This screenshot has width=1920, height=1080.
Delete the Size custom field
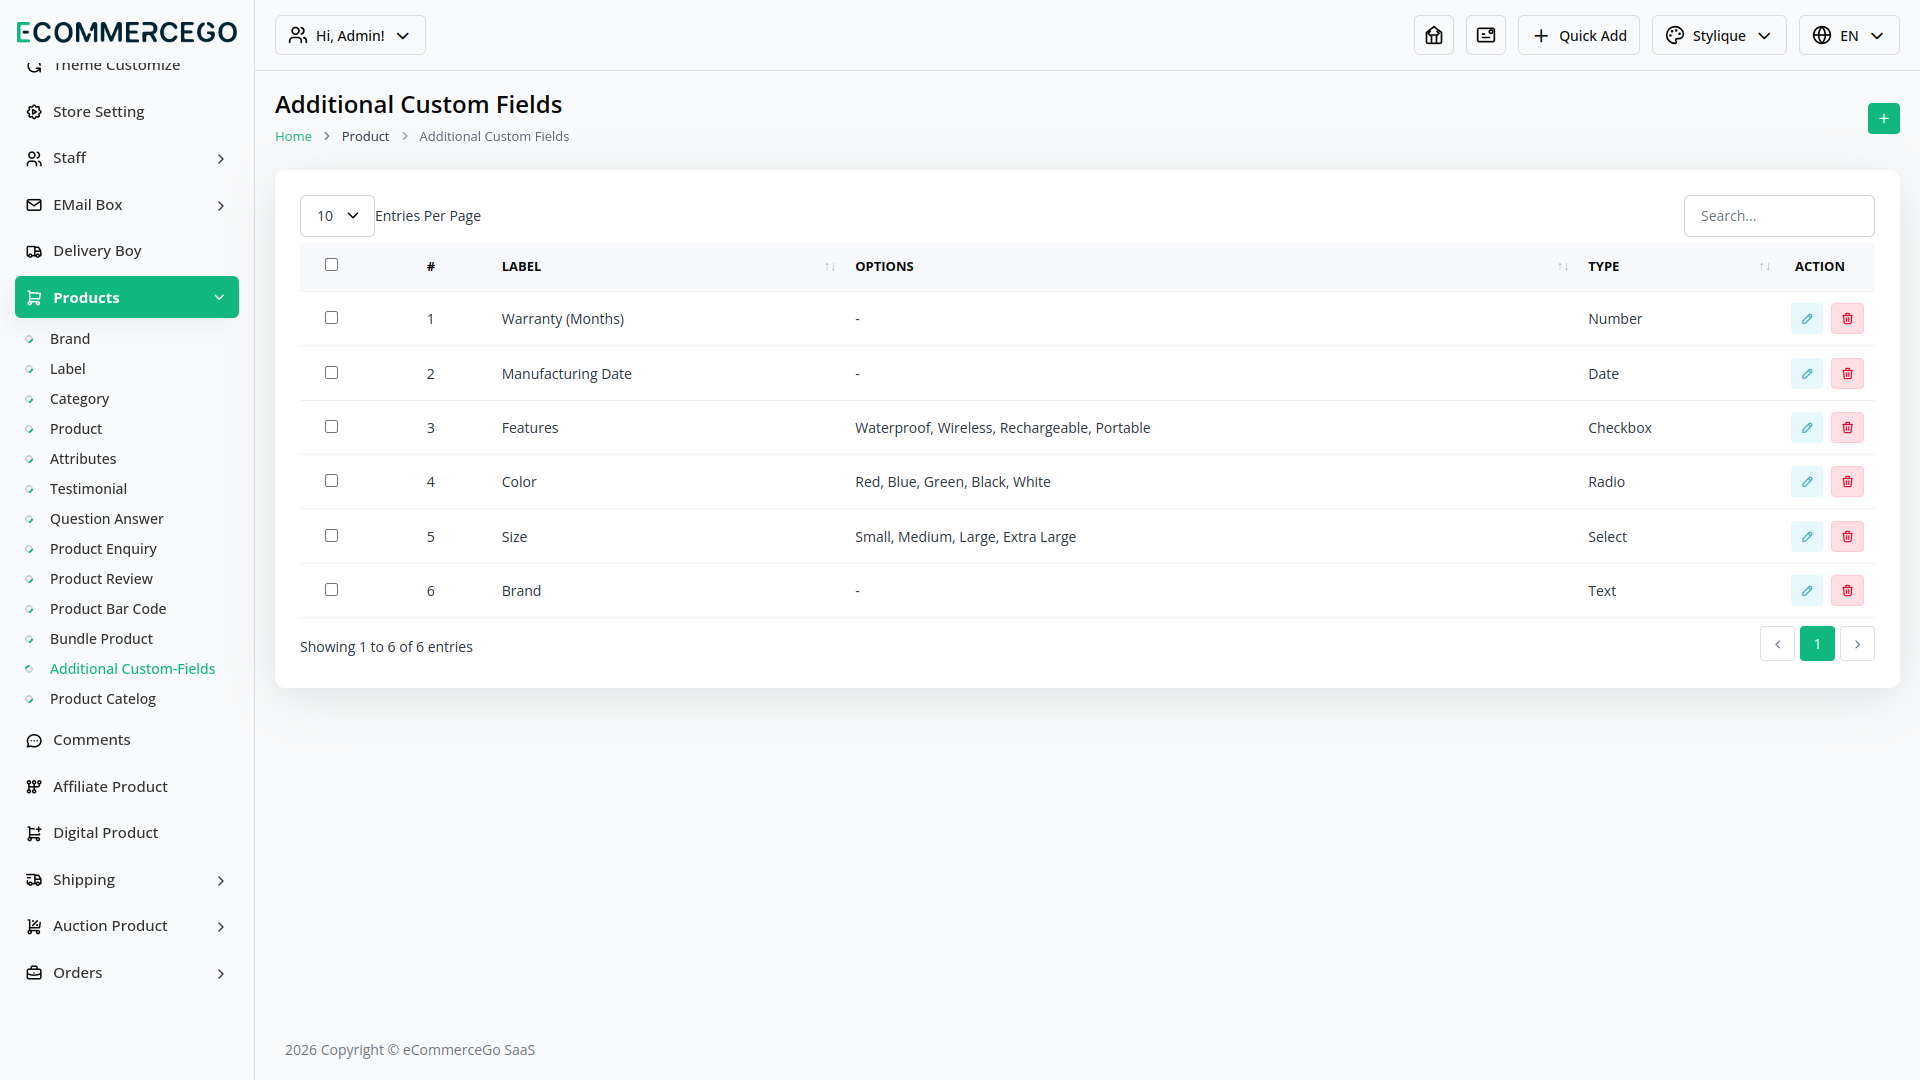pos(1847,537)
